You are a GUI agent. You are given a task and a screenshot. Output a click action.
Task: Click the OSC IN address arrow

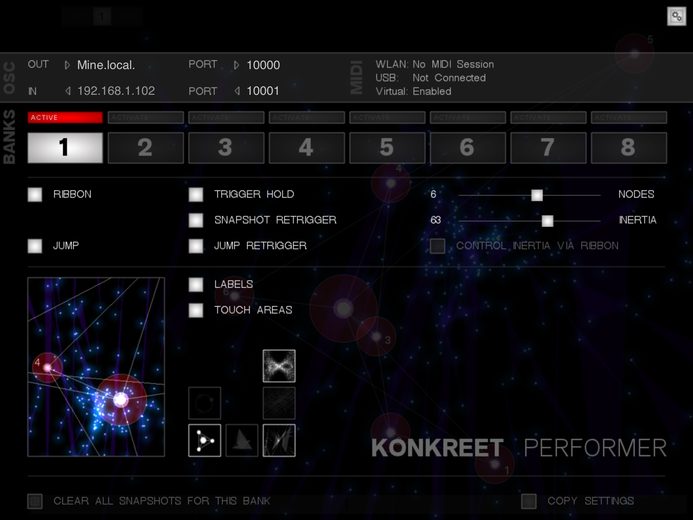(x=68, y=91)
